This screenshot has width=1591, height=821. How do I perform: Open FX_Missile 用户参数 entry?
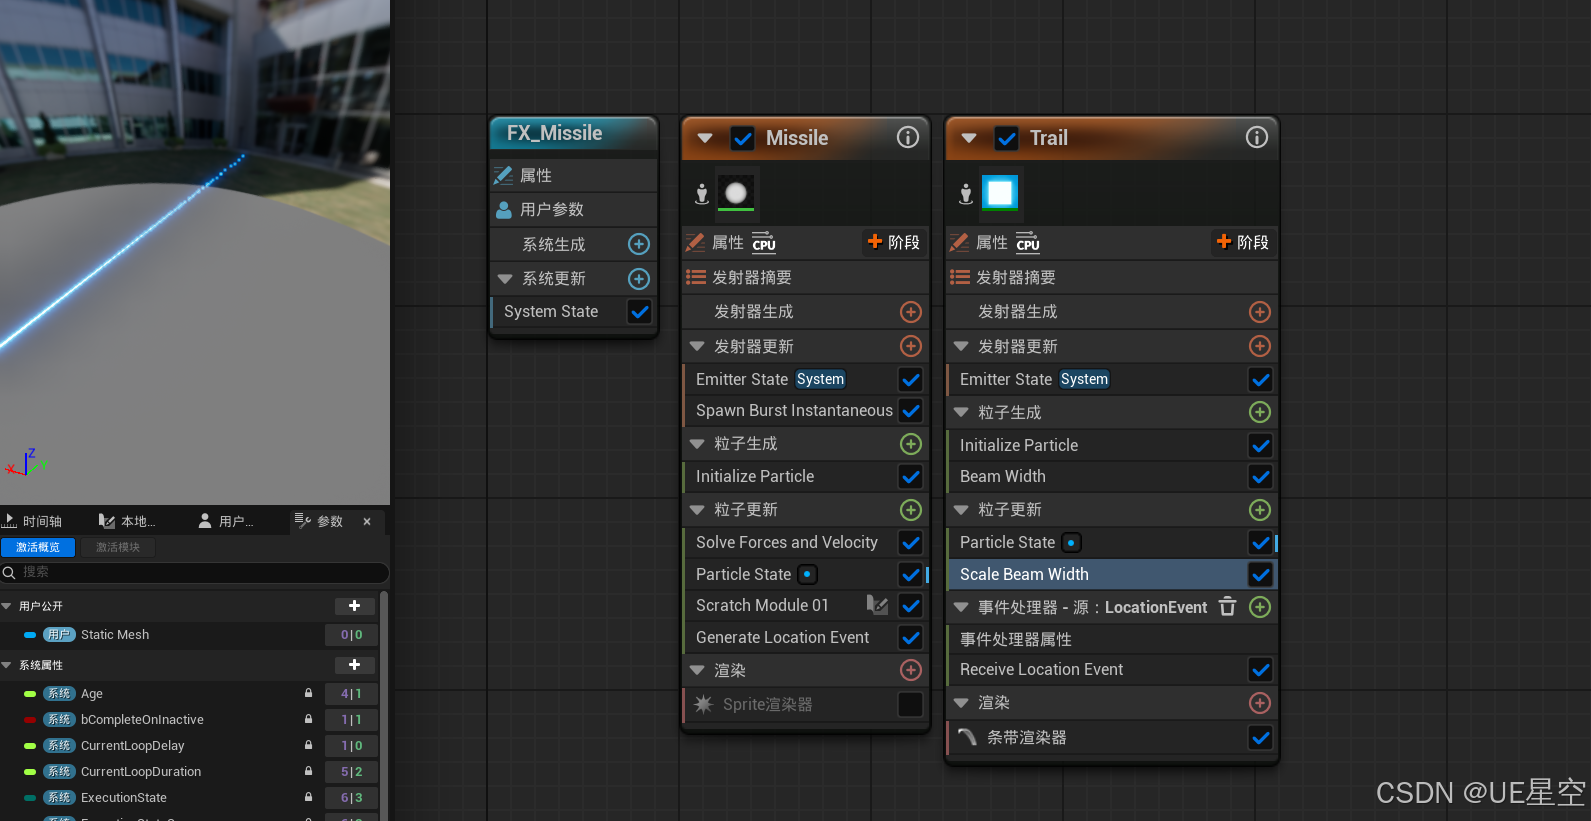[x=574, y=210]
